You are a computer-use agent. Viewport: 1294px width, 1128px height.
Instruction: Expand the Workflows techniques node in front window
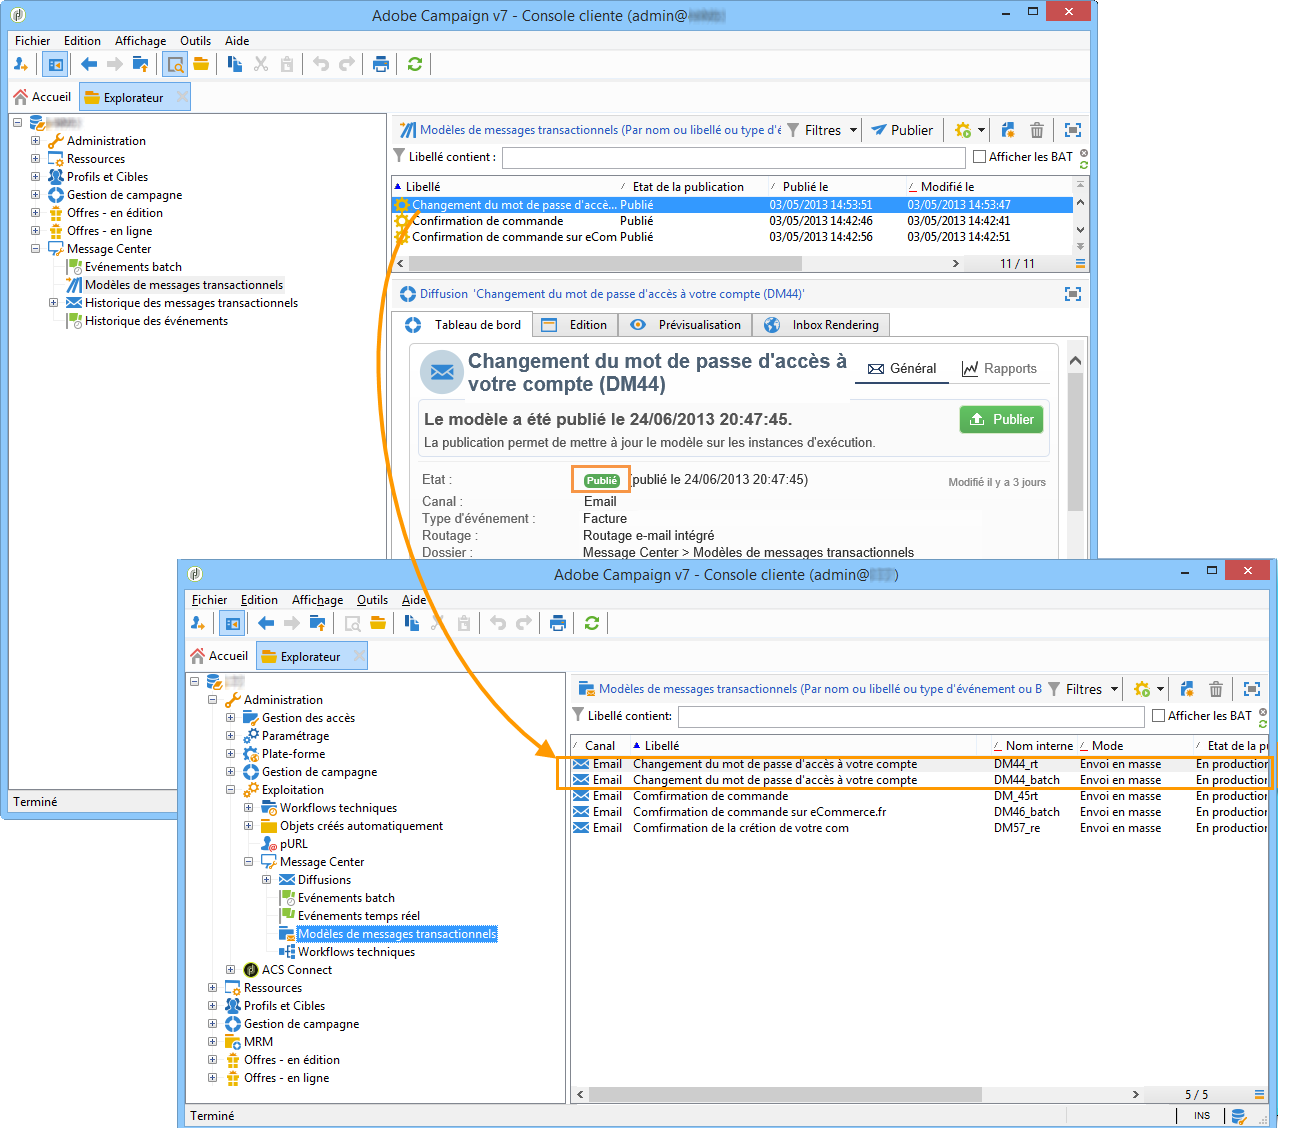[249, 808]
